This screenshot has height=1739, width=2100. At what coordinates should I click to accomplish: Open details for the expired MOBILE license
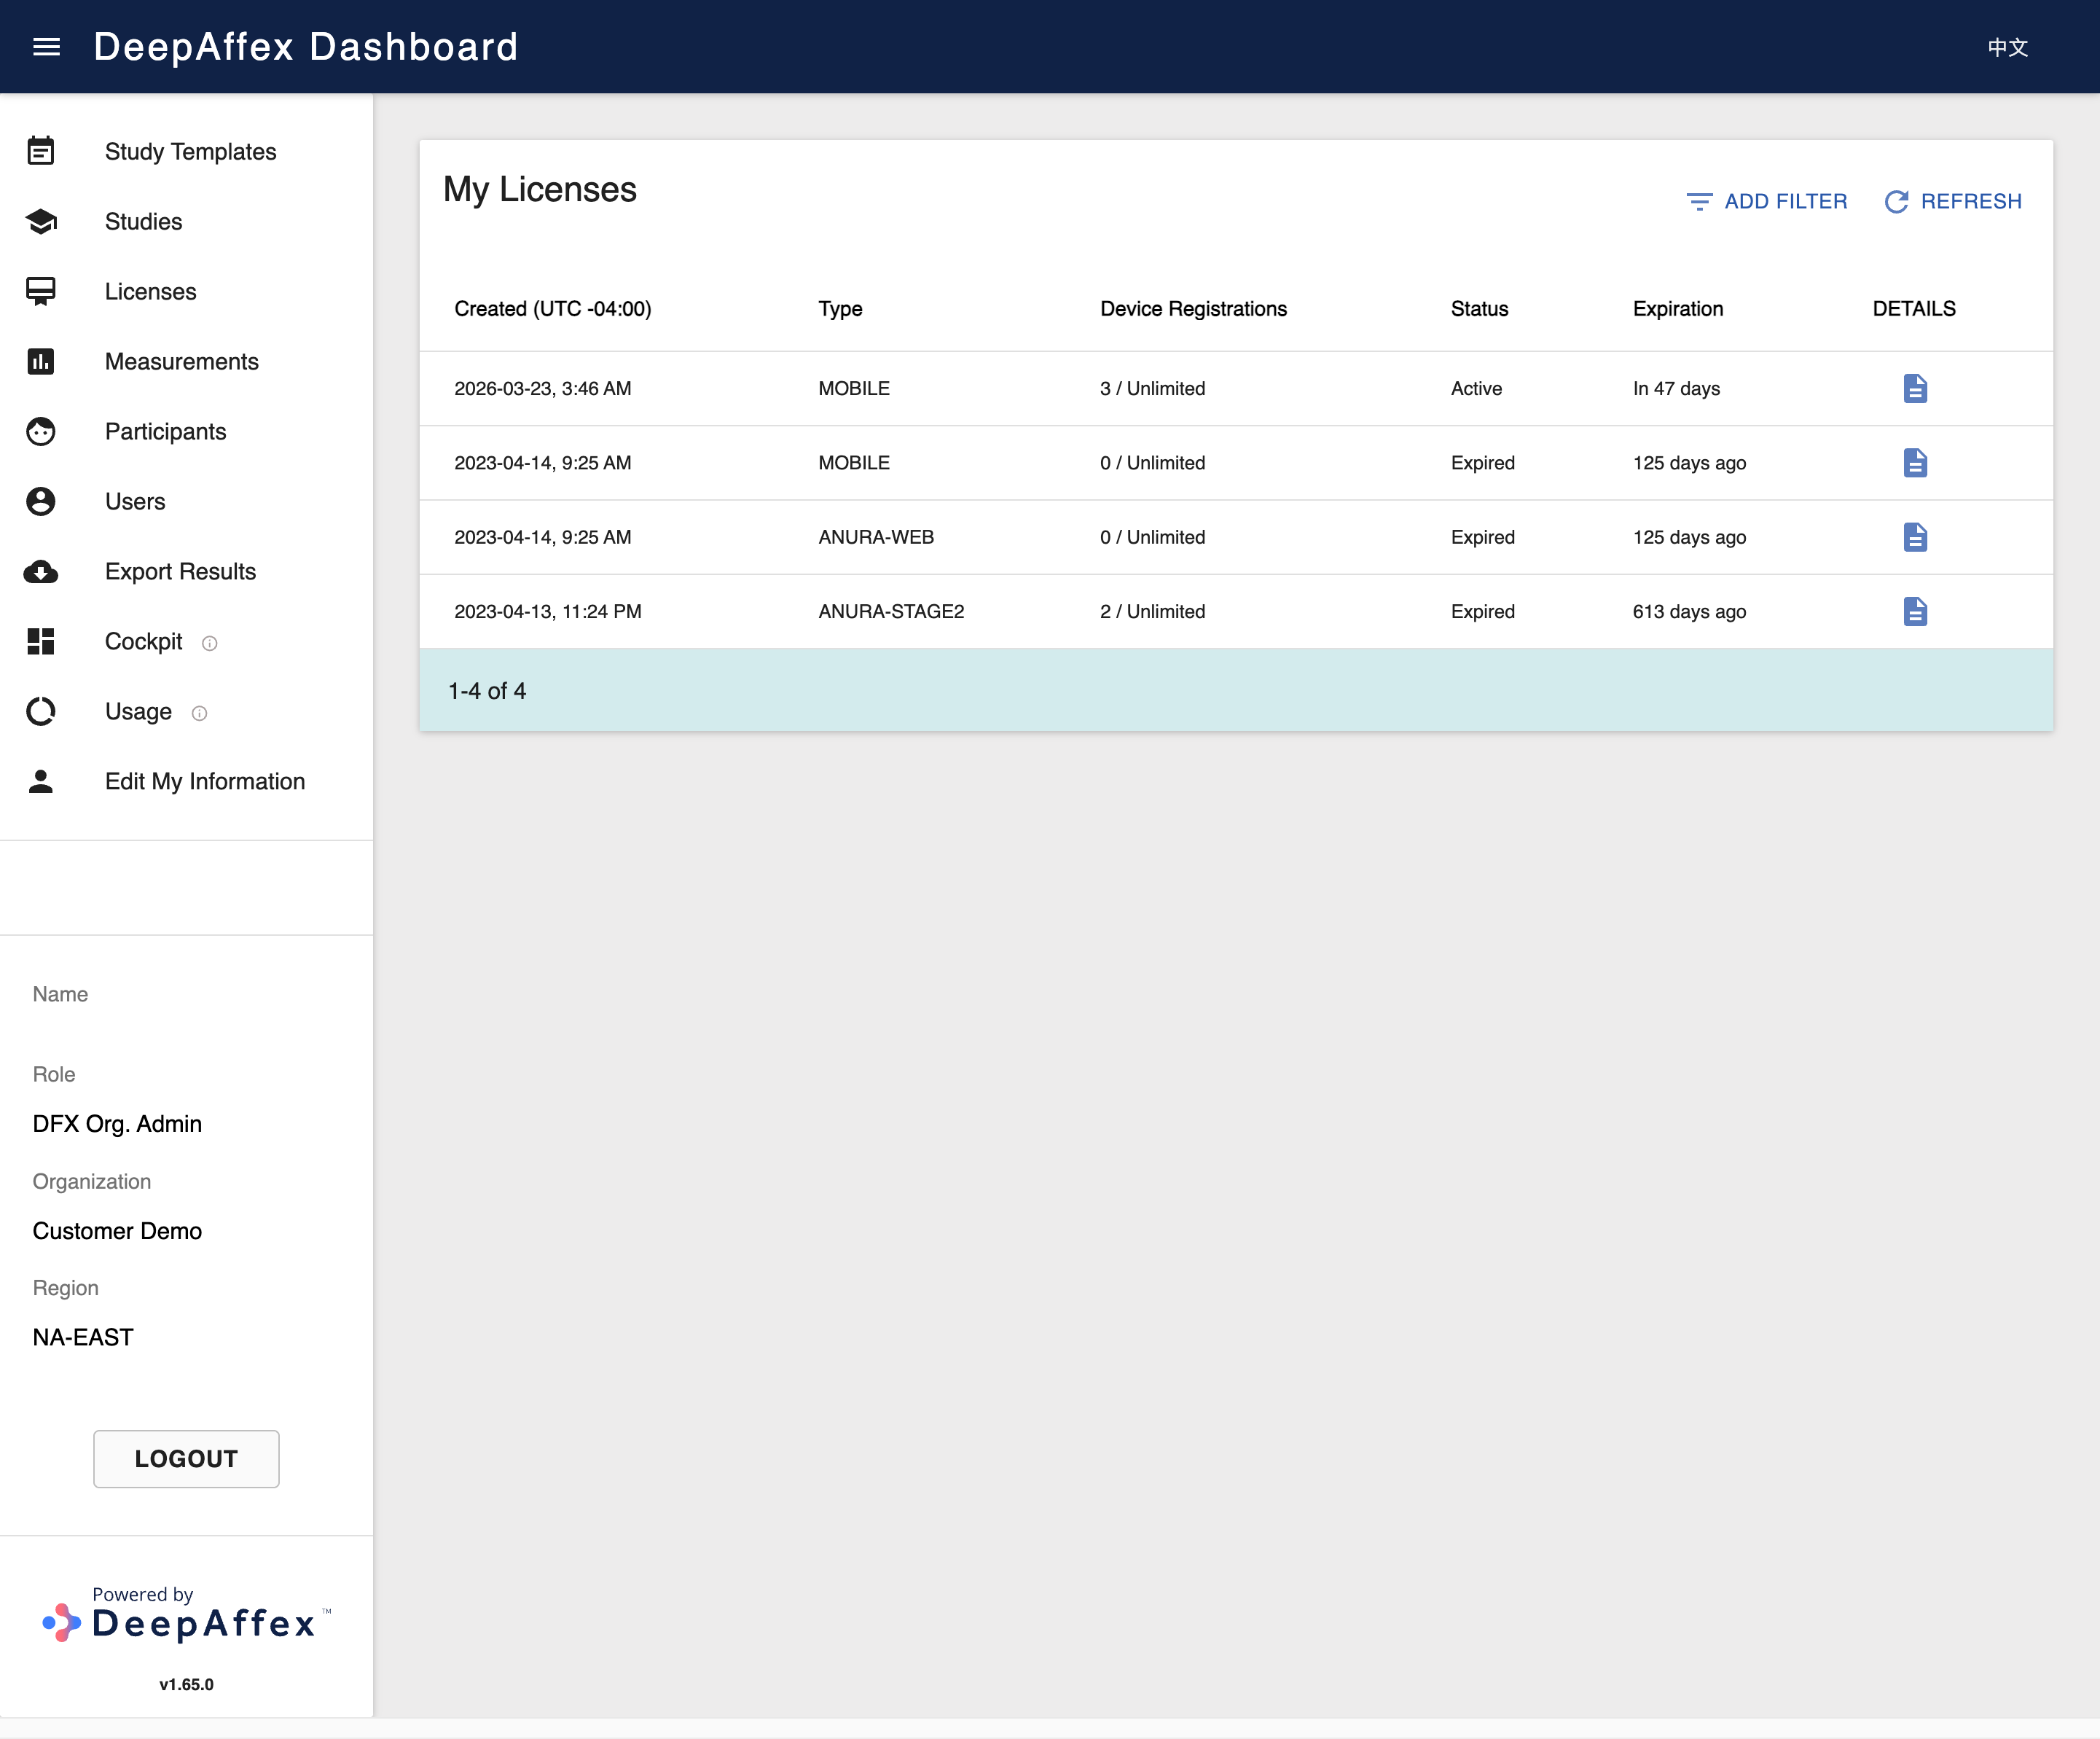click(1915, 462)
